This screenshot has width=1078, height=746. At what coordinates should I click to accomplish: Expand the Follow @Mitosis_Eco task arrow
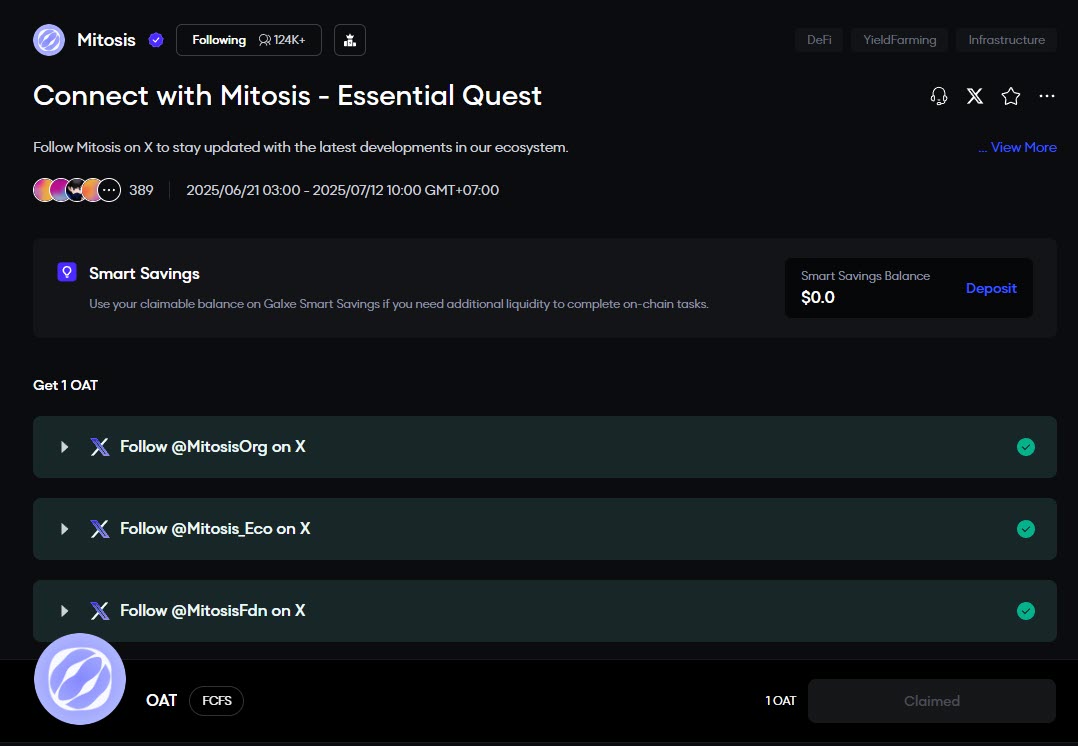[64, 529]
